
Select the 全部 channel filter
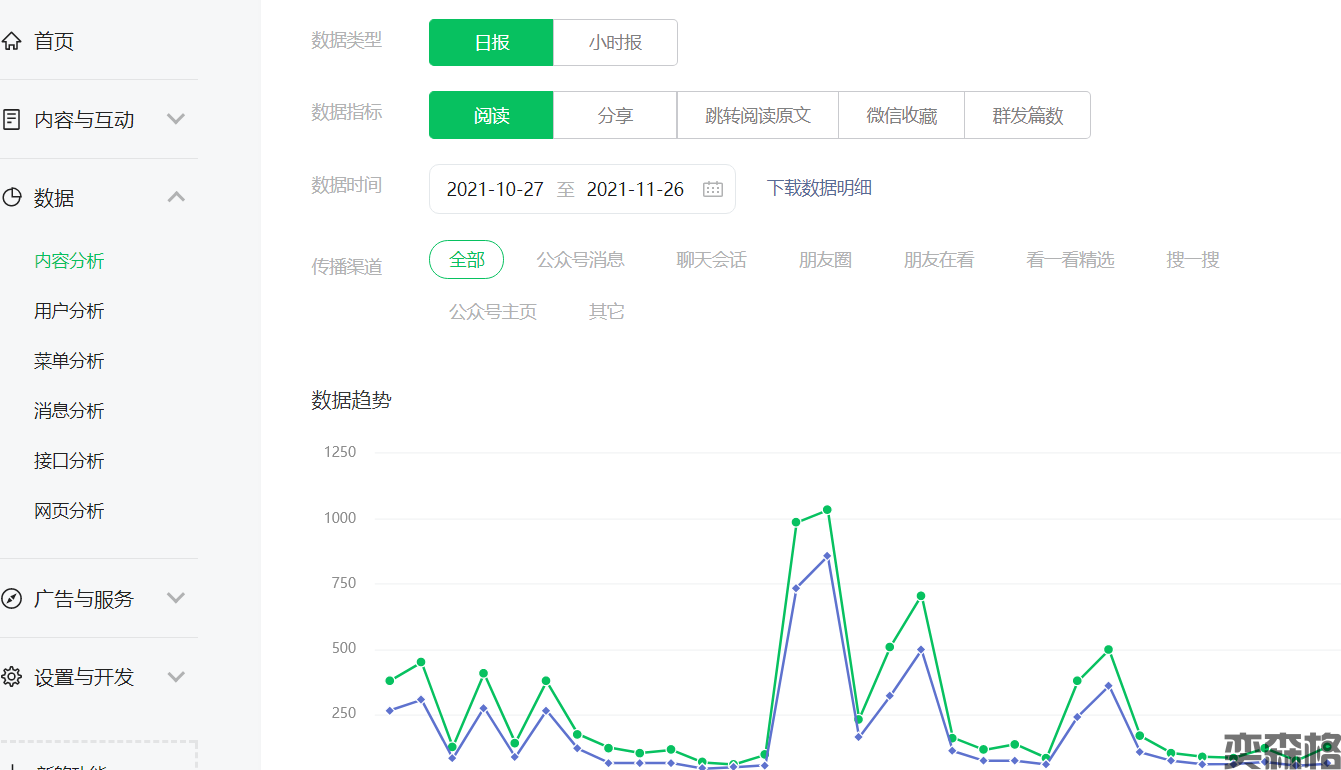(x=466, y=260)
